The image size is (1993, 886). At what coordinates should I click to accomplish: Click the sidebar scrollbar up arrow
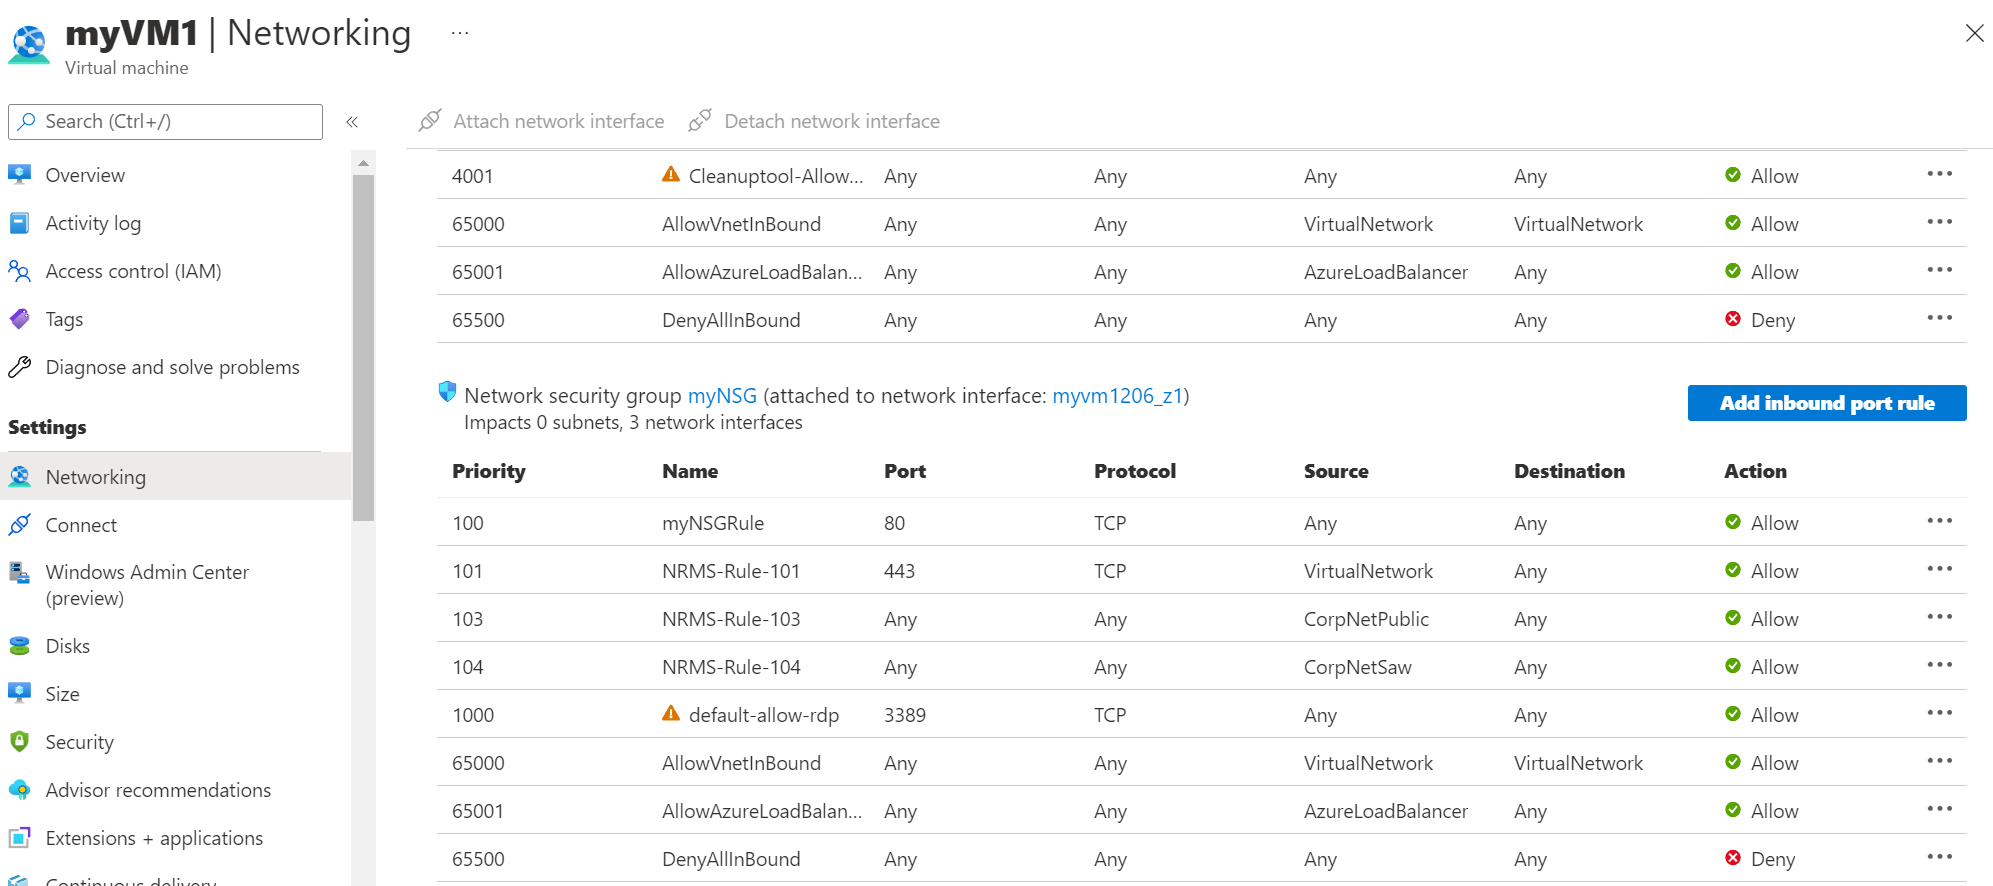click(363, 162)
